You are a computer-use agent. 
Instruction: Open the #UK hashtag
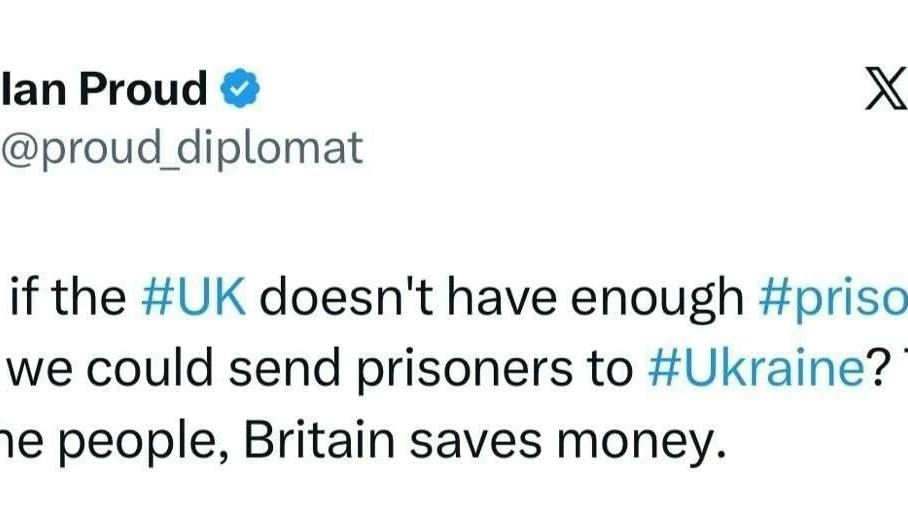(x=193, y=297)
